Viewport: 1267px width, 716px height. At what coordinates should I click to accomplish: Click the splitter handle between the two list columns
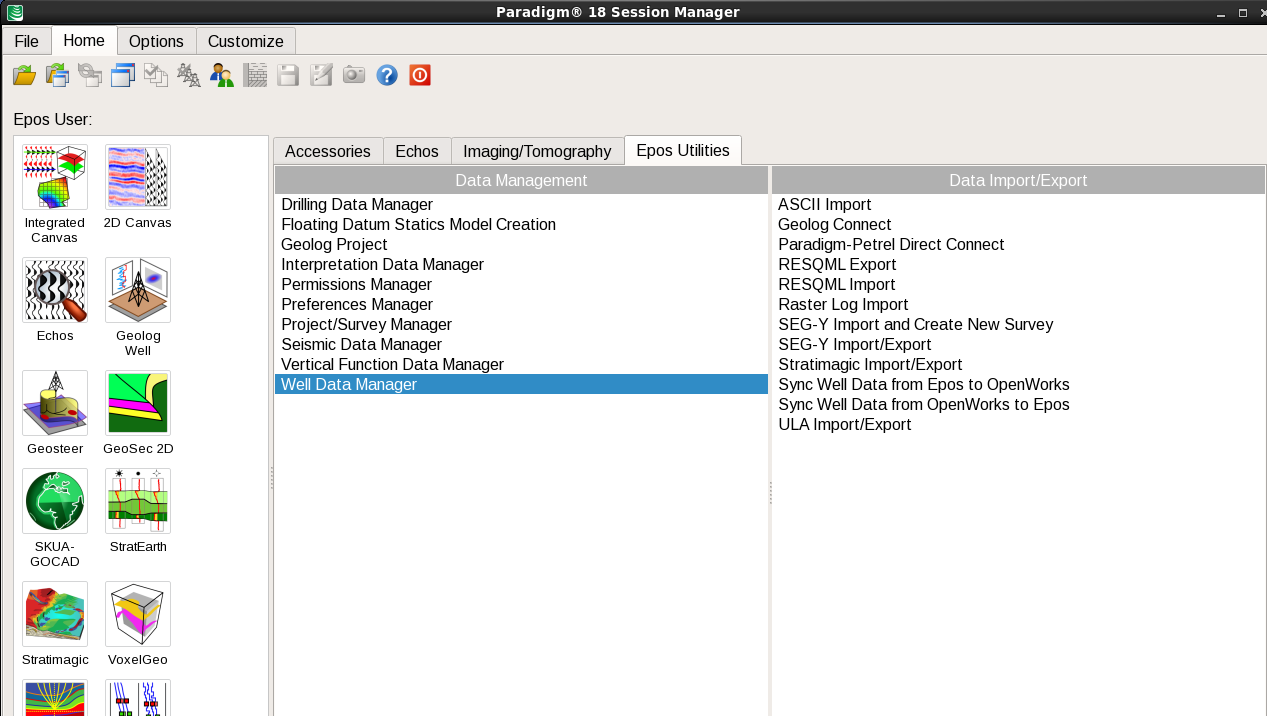pos(770,493)
